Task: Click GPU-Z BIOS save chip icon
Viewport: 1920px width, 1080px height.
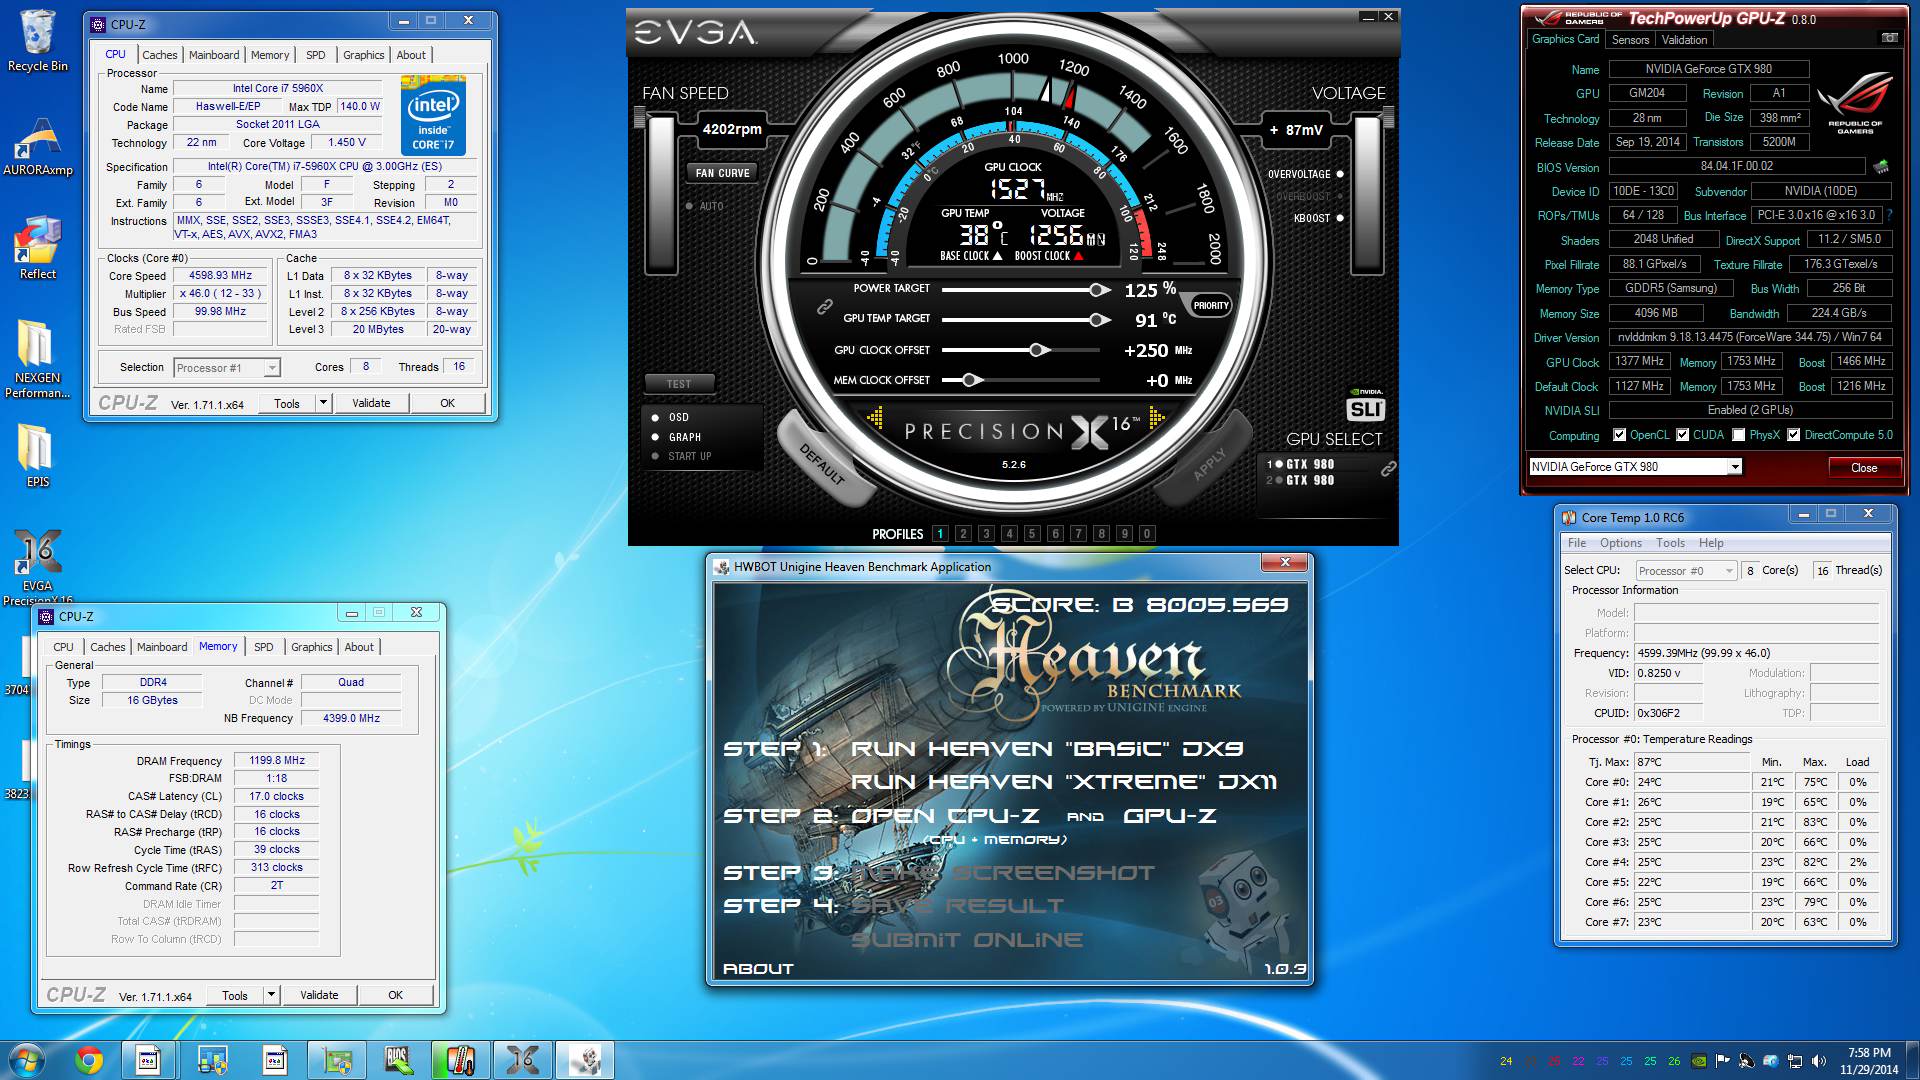Action: [1881, 167]
